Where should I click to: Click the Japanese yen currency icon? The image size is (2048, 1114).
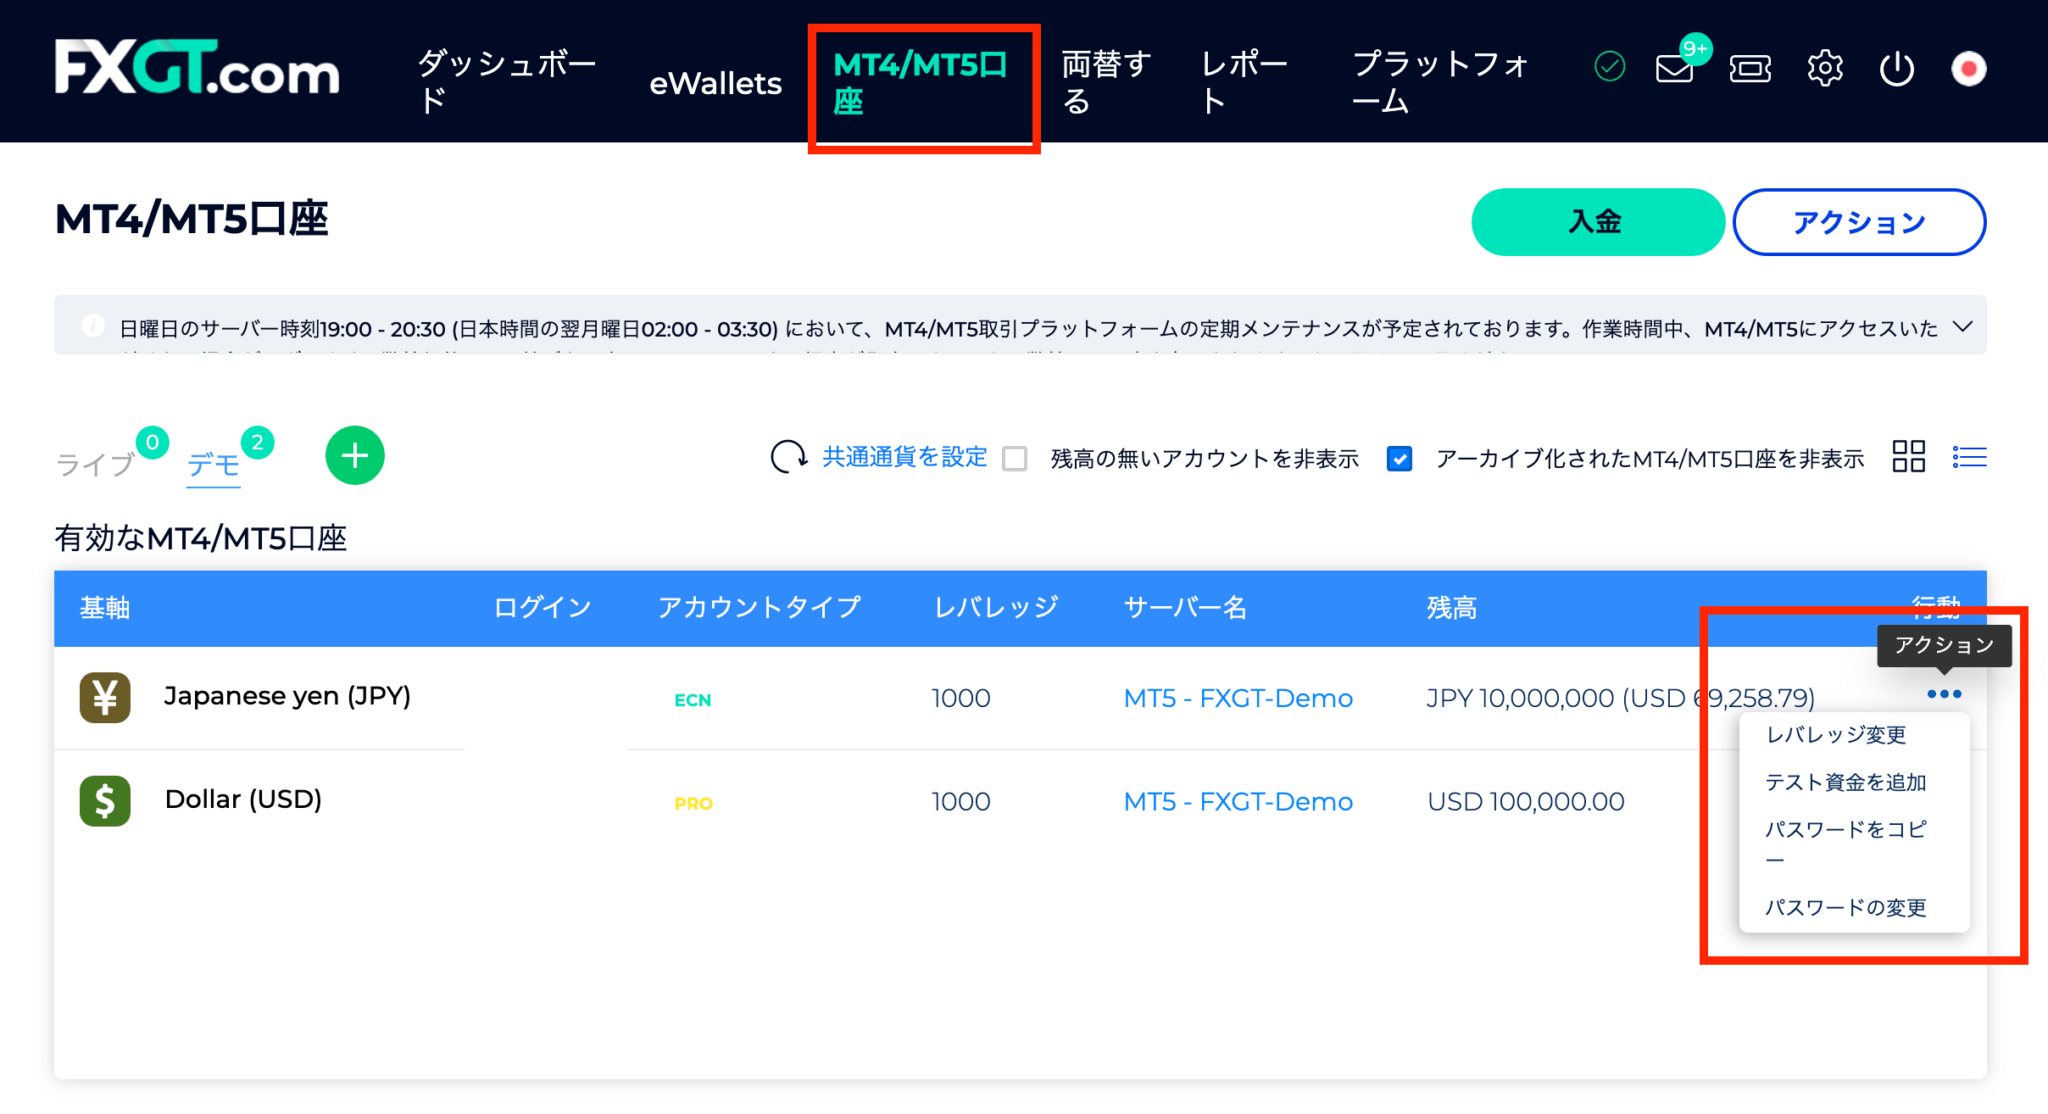104,697
